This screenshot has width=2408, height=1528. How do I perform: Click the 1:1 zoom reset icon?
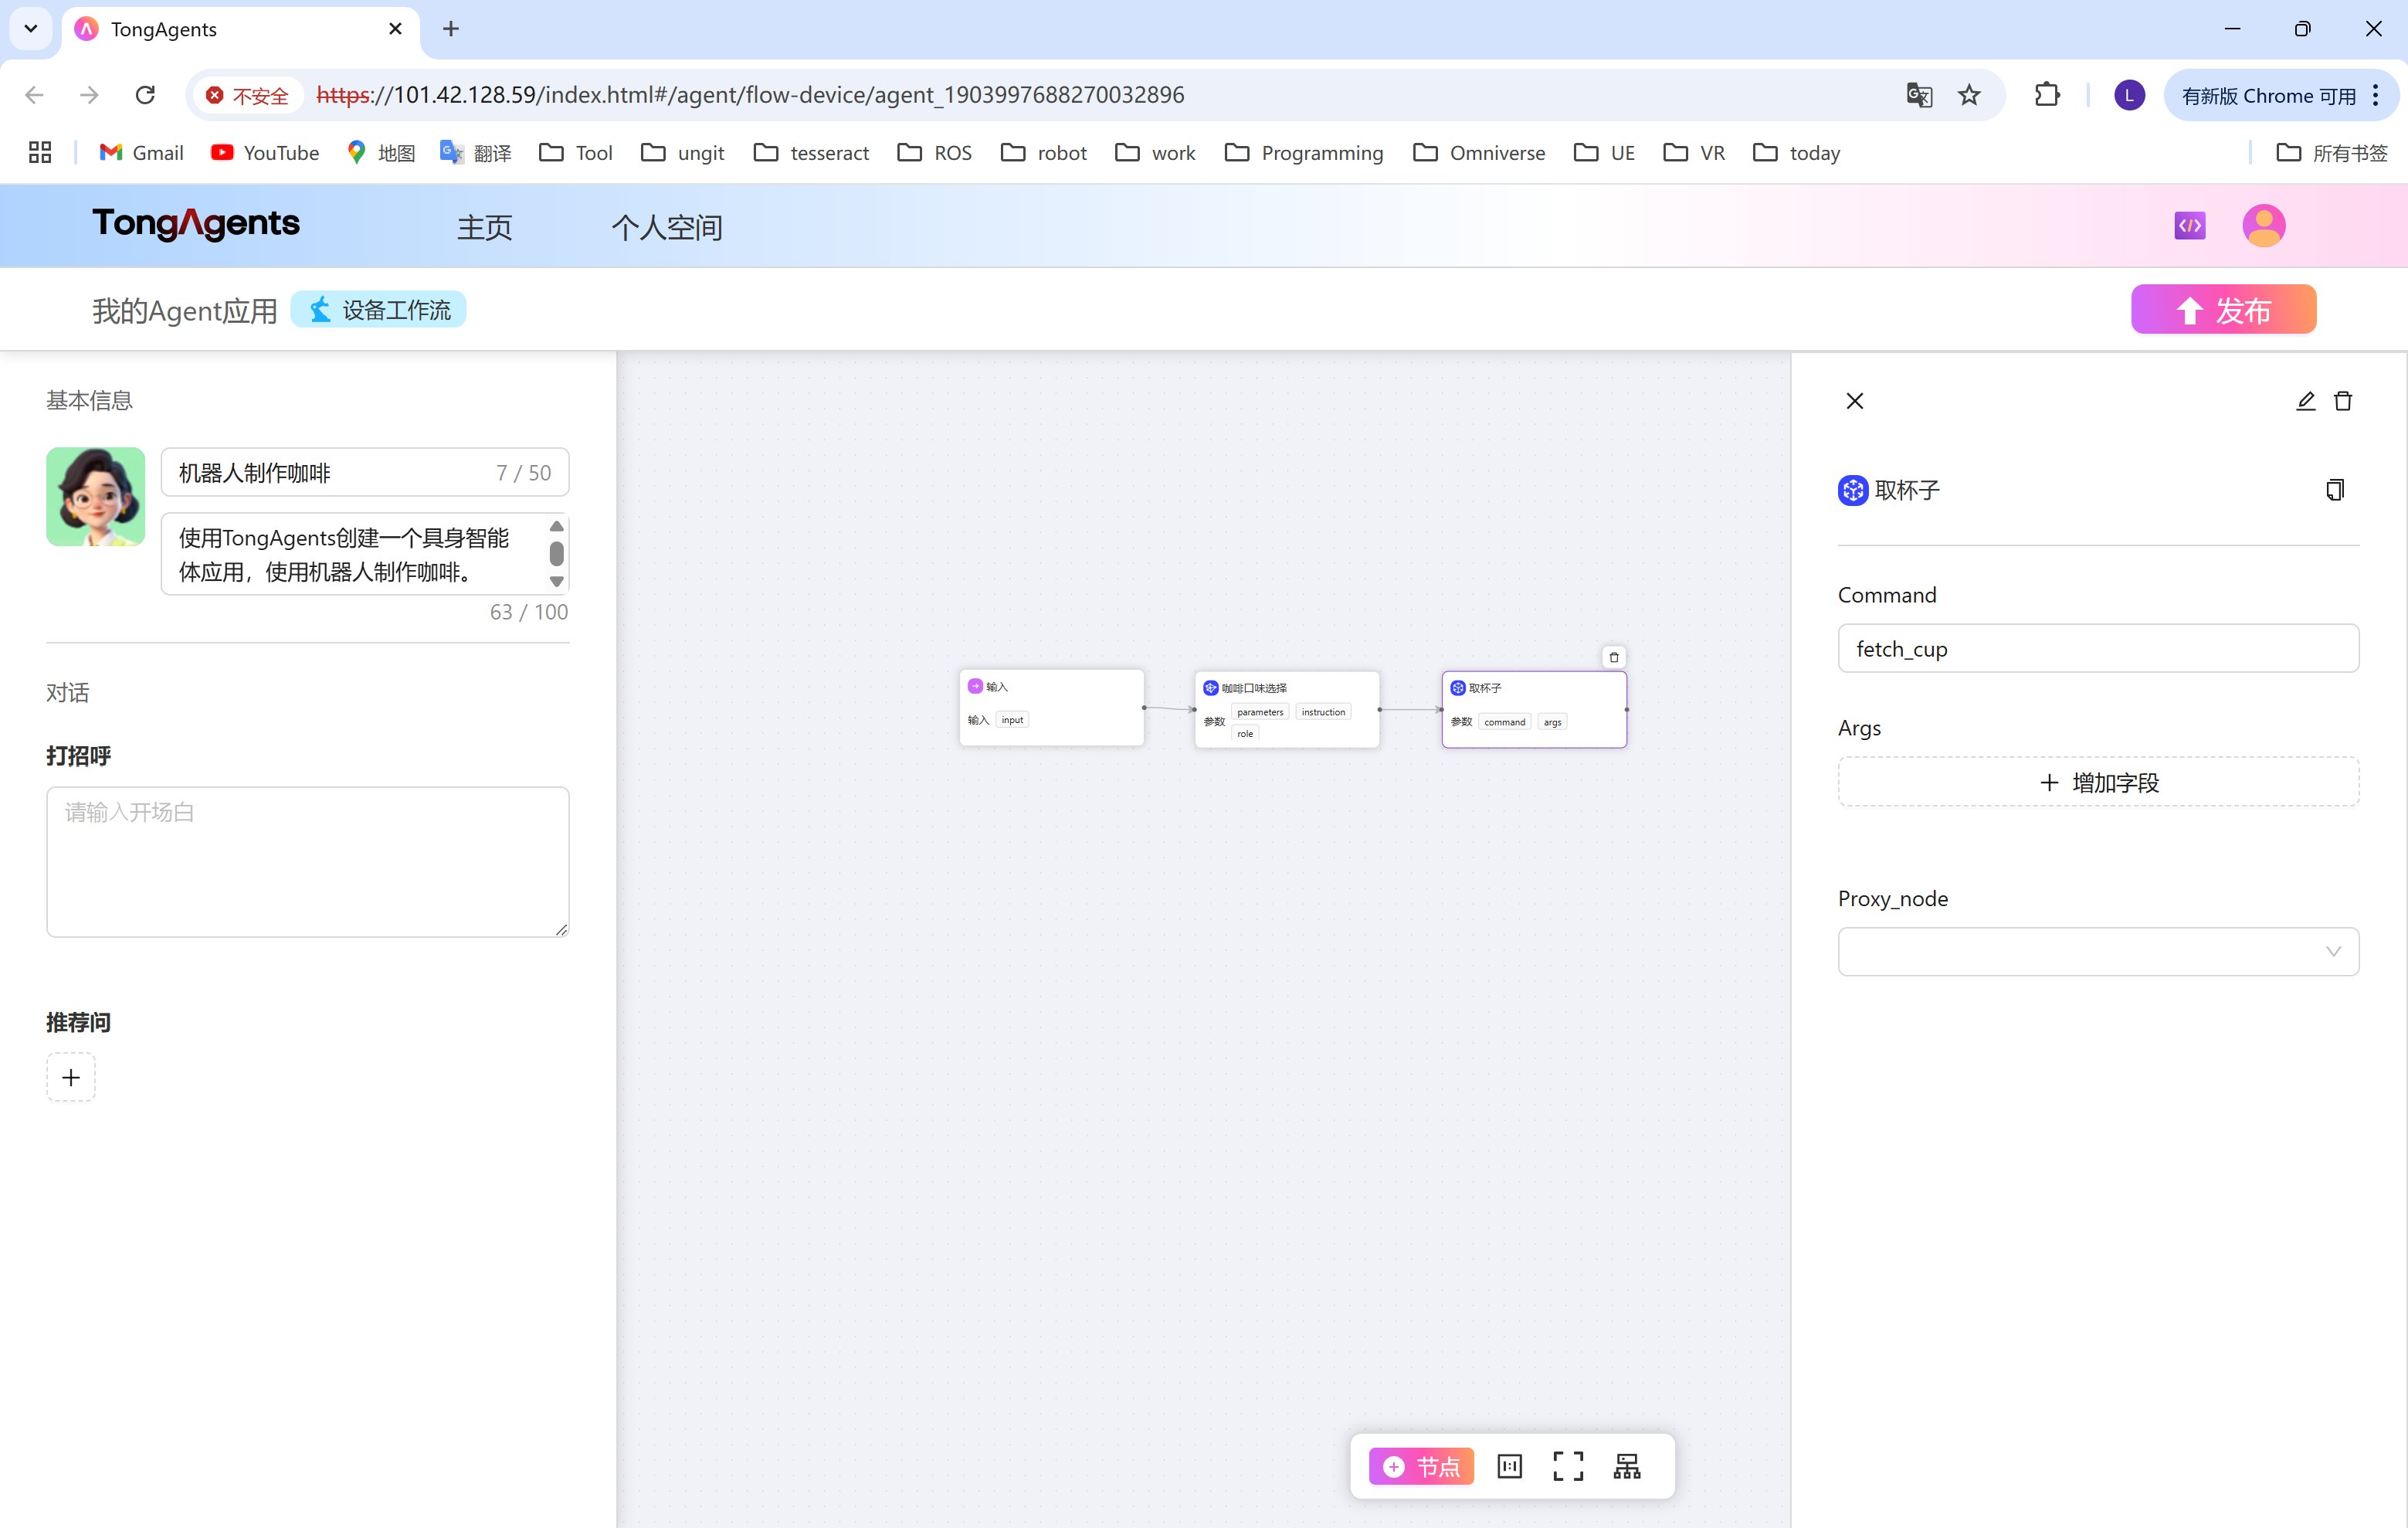point(1509,1466)
